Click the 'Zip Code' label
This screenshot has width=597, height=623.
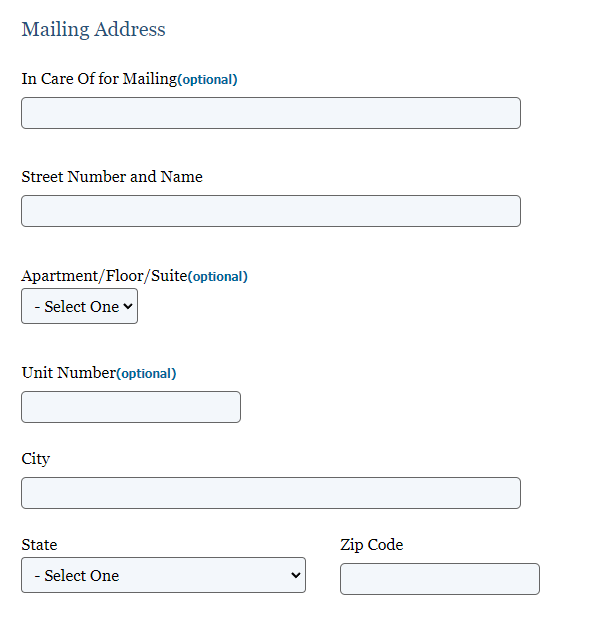(371, 545)
